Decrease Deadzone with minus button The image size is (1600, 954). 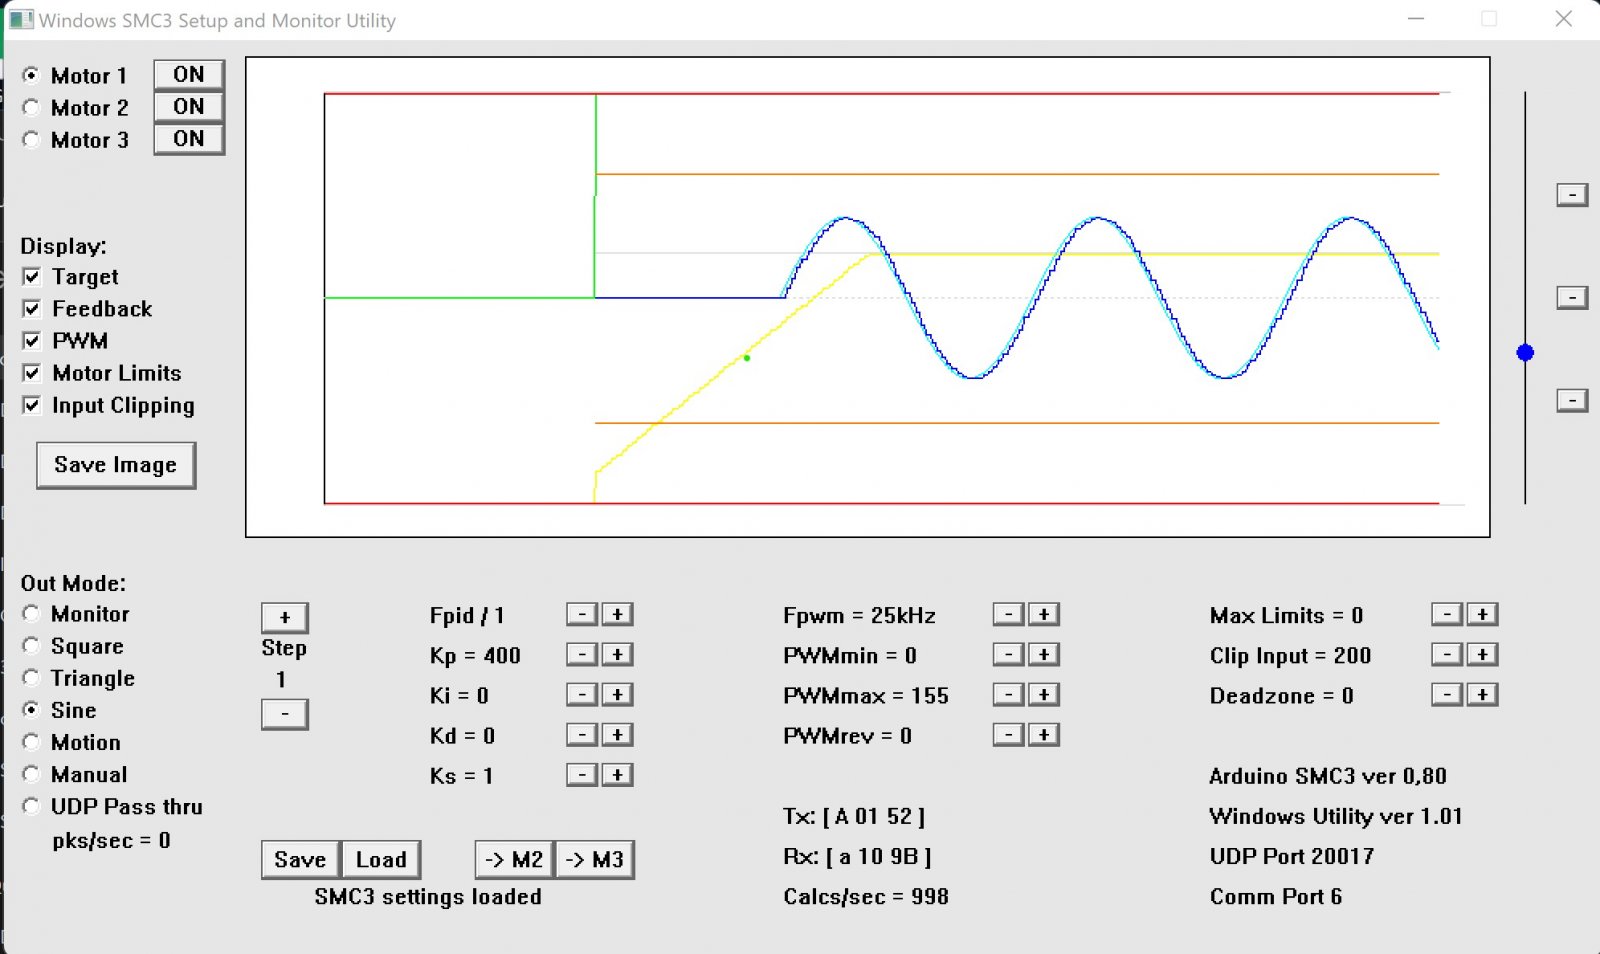(x=1447, y=694)
